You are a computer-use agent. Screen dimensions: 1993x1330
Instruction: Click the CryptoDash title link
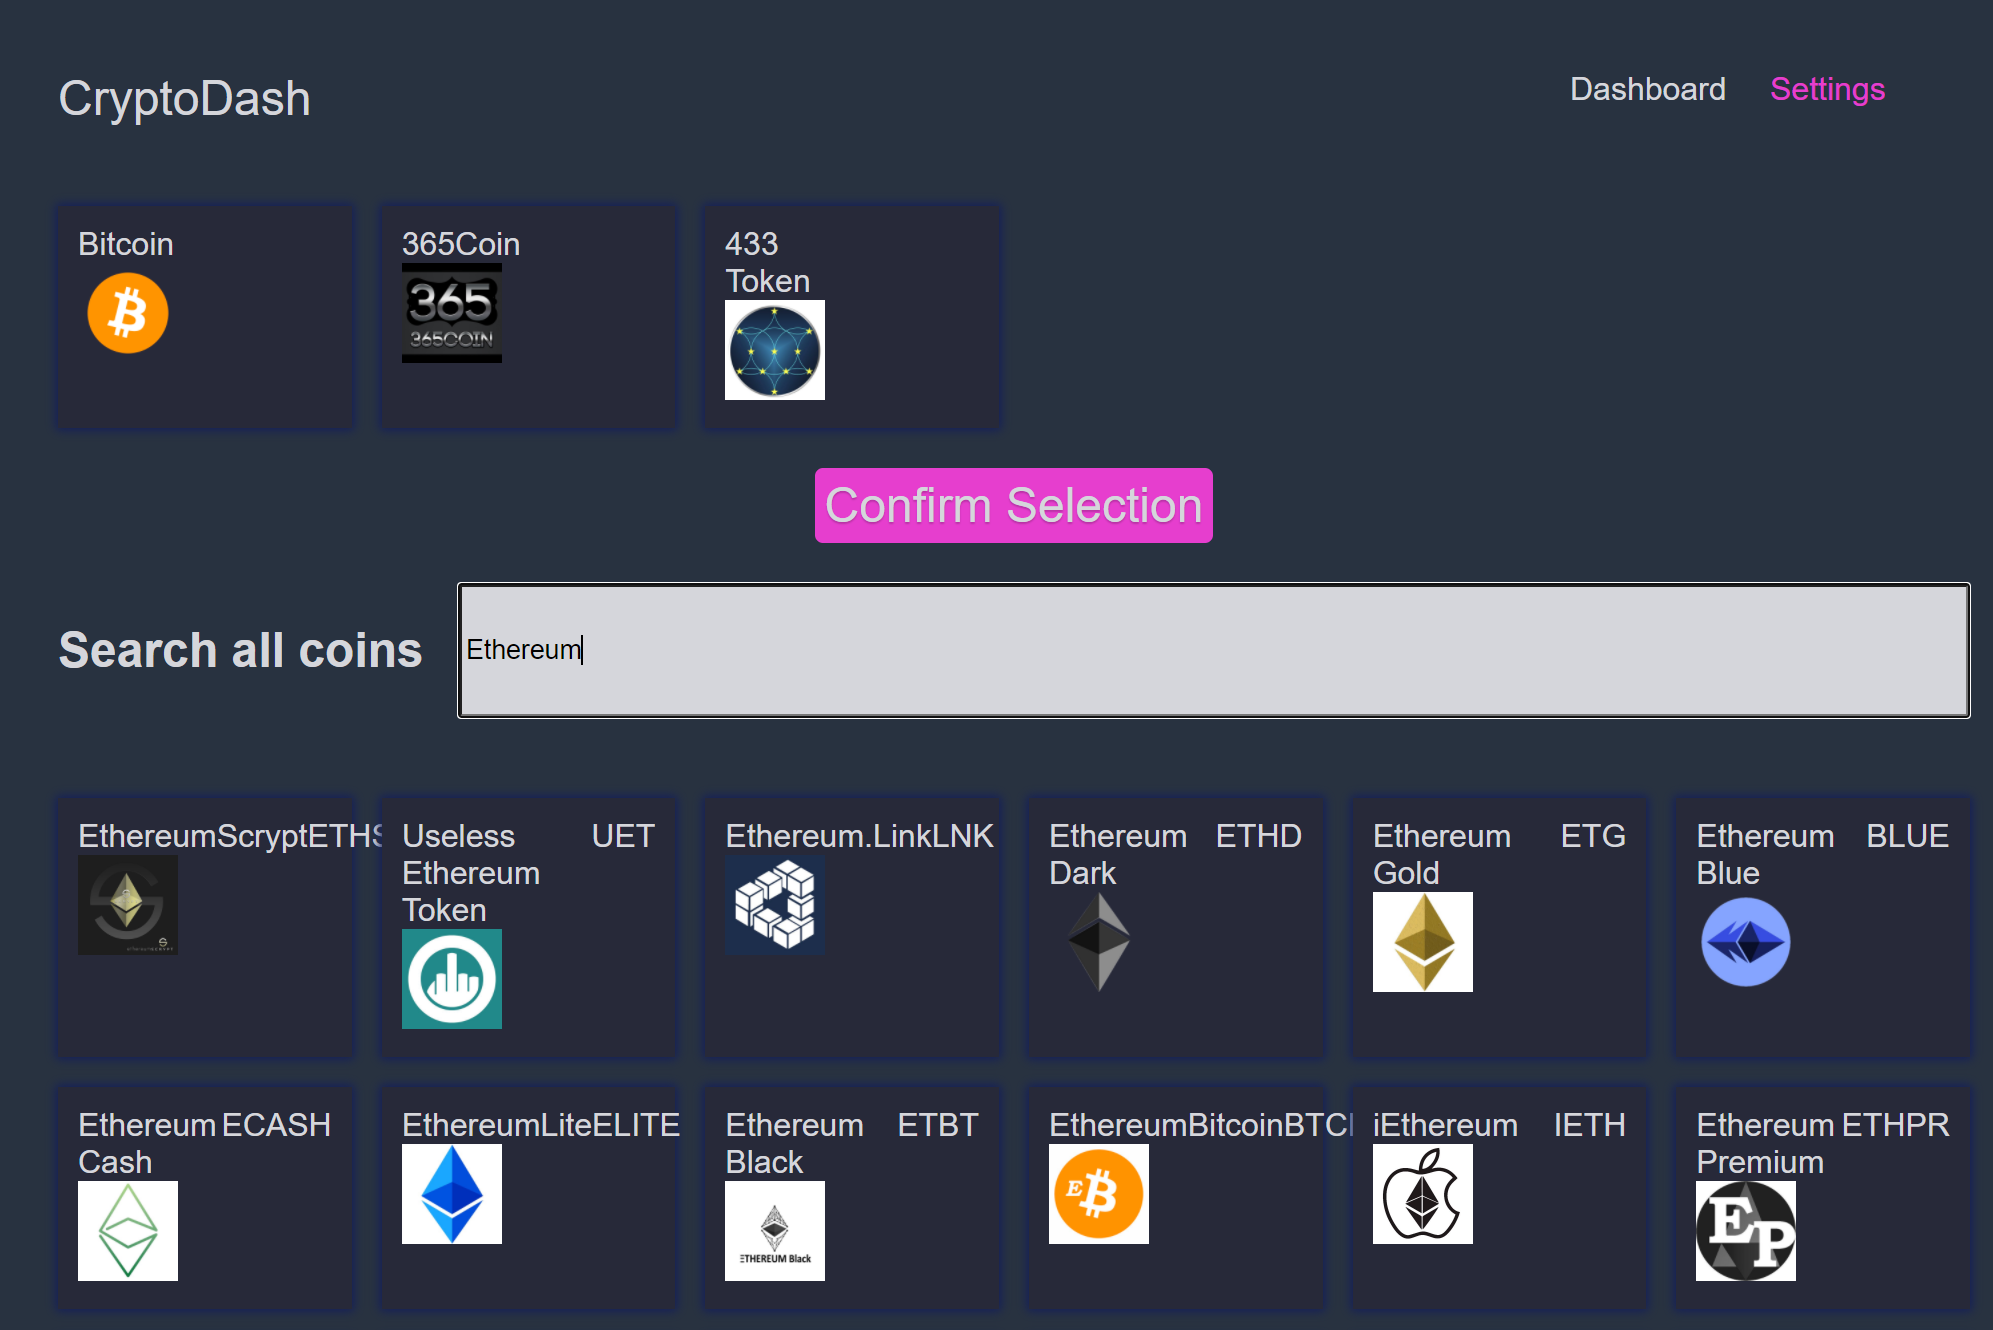tap(185, 99)
